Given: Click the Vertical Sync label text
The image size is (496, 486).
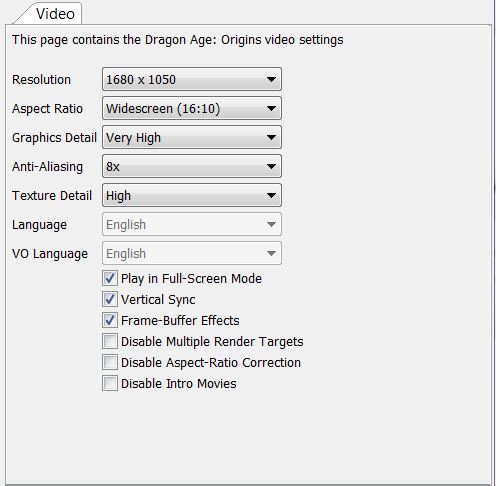Looking at the screenshot, I should [x=158, y=300].
